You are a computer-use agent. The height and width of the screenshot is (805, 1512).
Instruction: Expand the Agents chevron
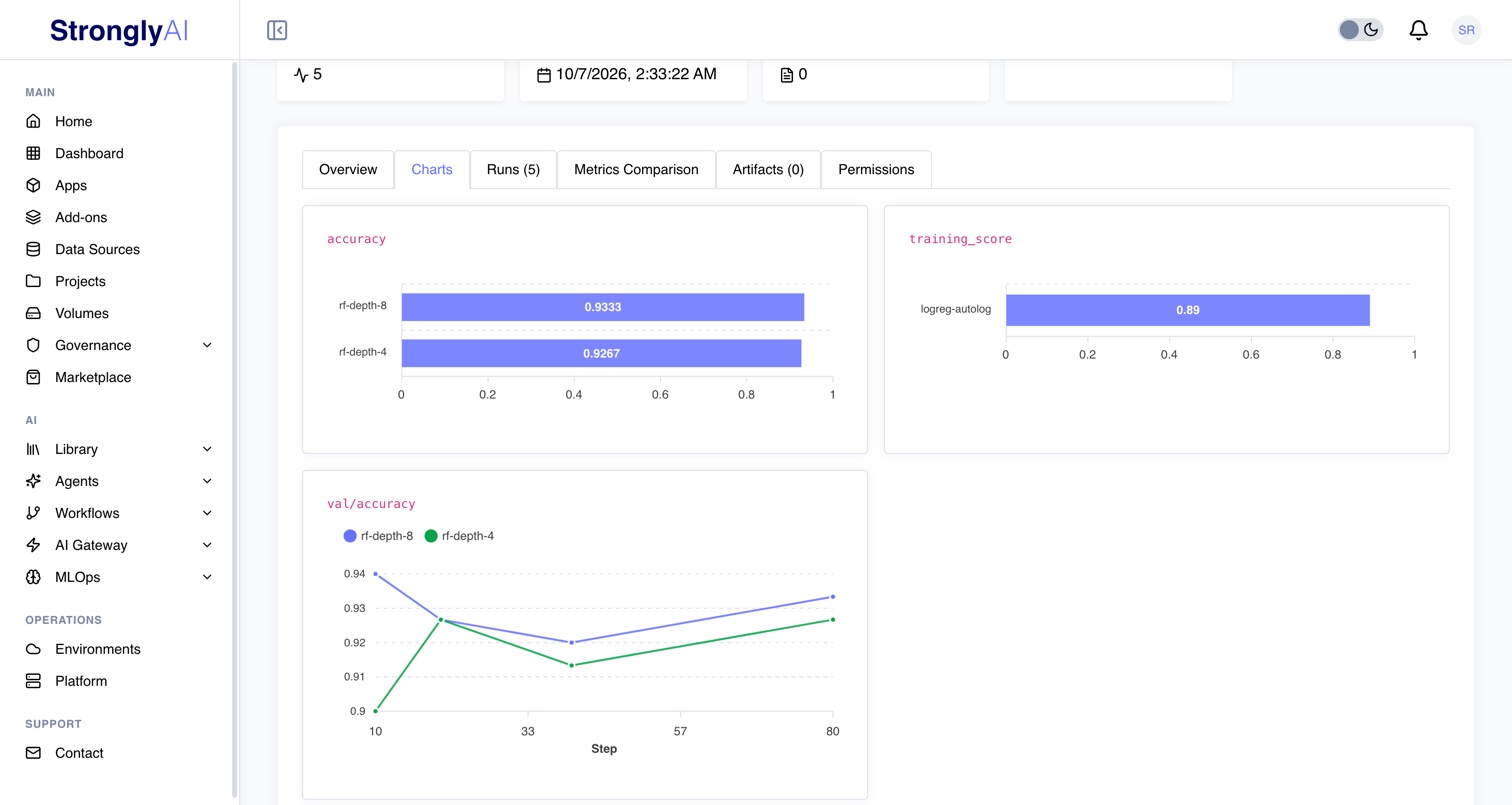(207, 481)
